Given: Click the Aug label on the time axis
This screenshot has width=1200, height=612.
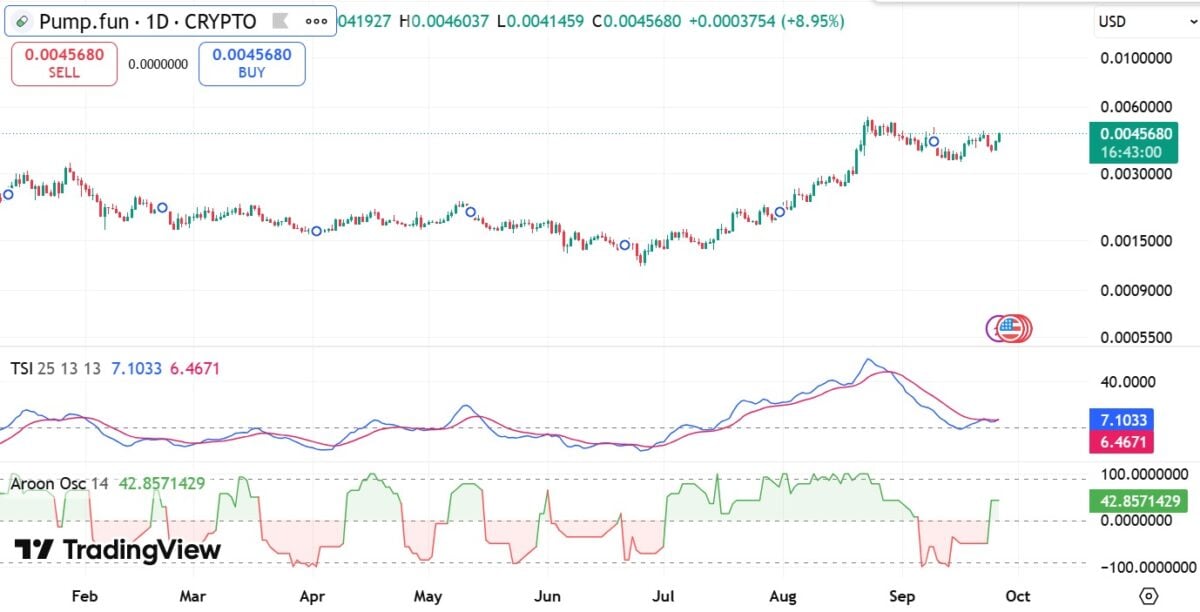Looking at the screenshot, I should (783, 597).
